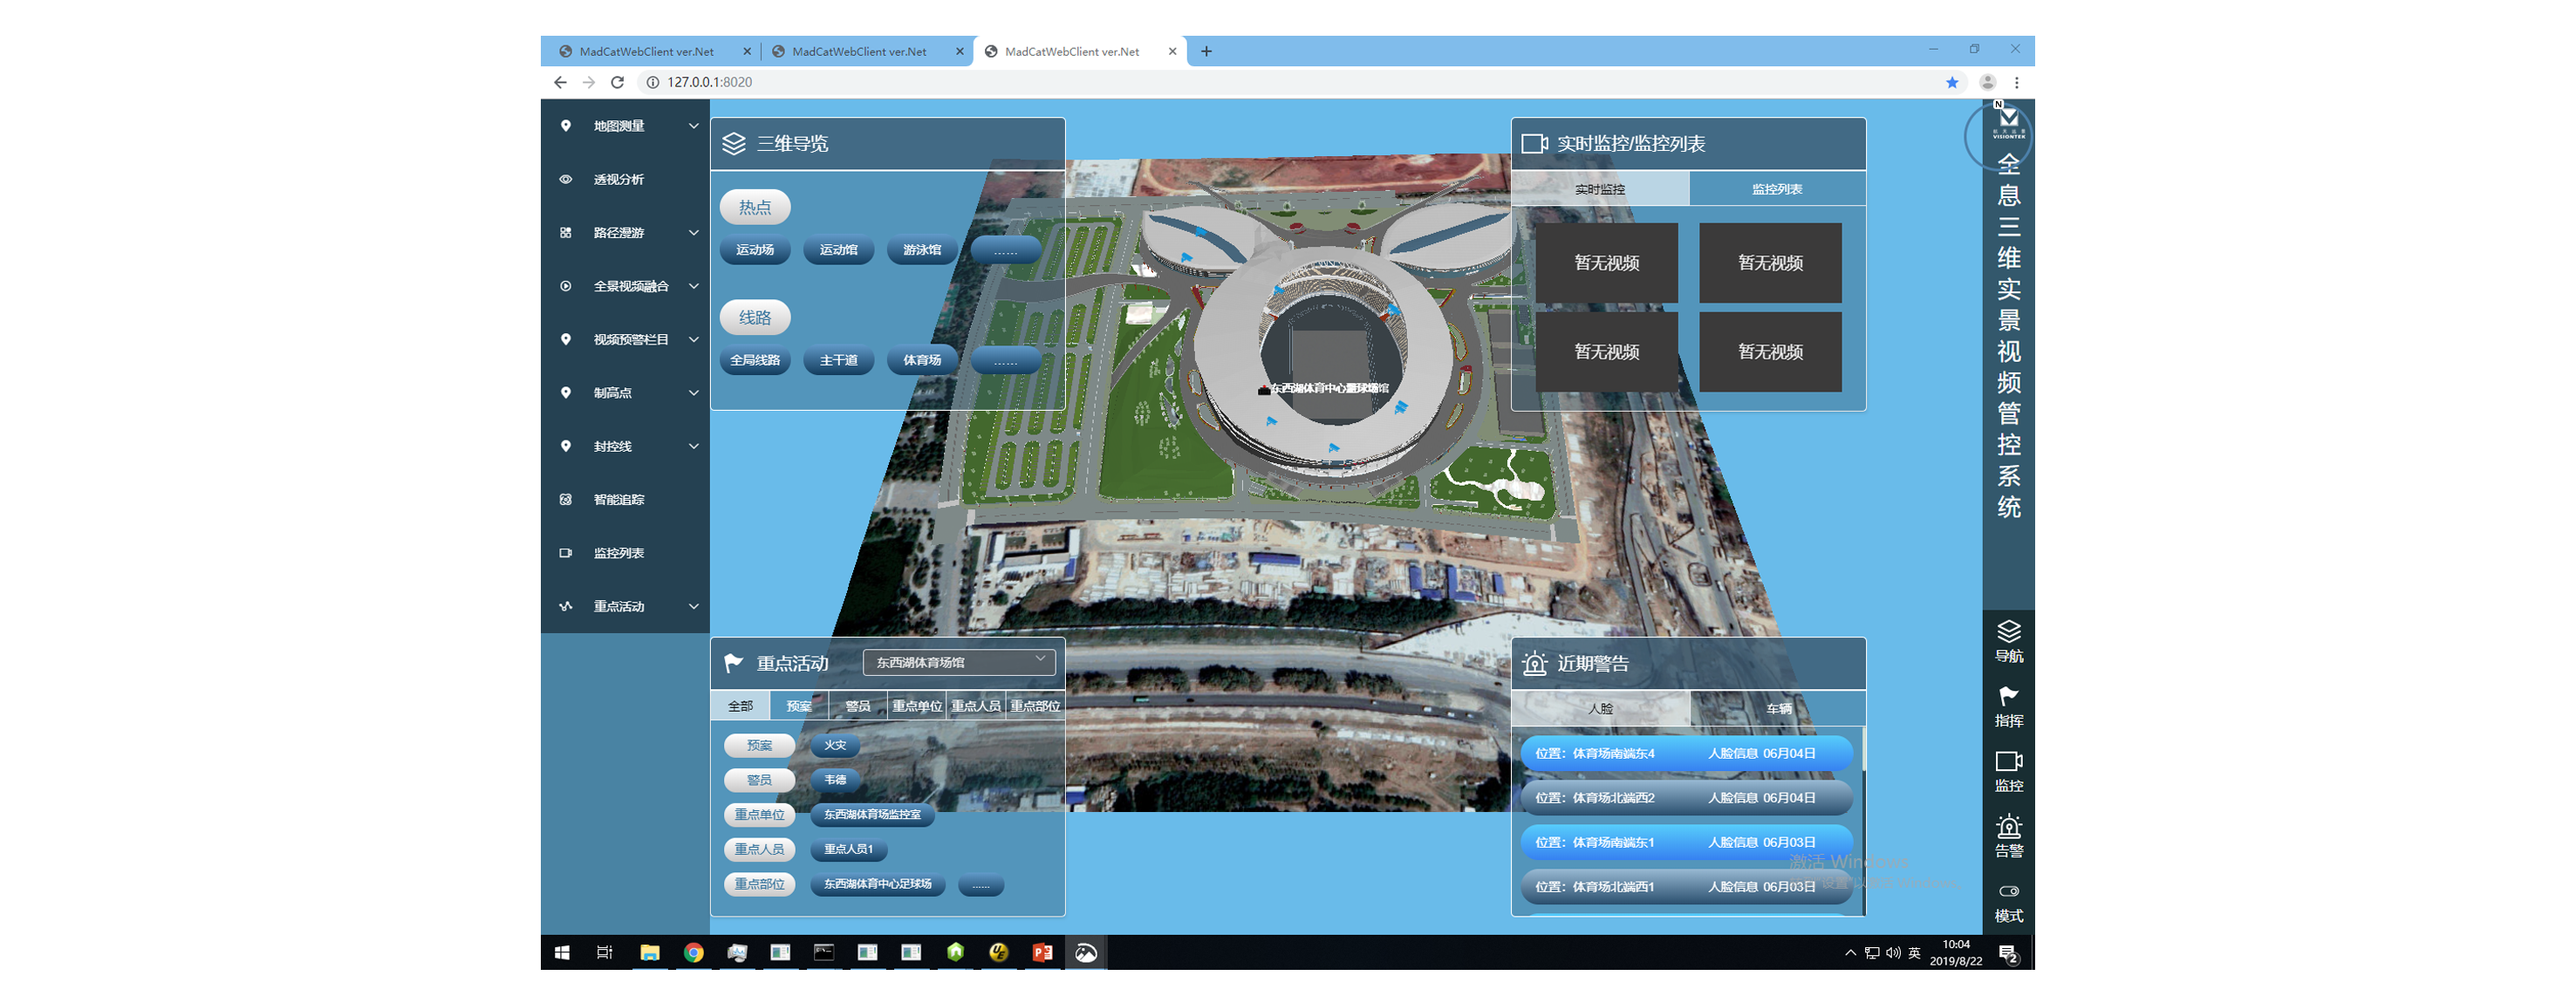Screen dimensions: 2576x1003
Task: Select the 全部 tab in 重点活动
Action: (x=740, y=706)
